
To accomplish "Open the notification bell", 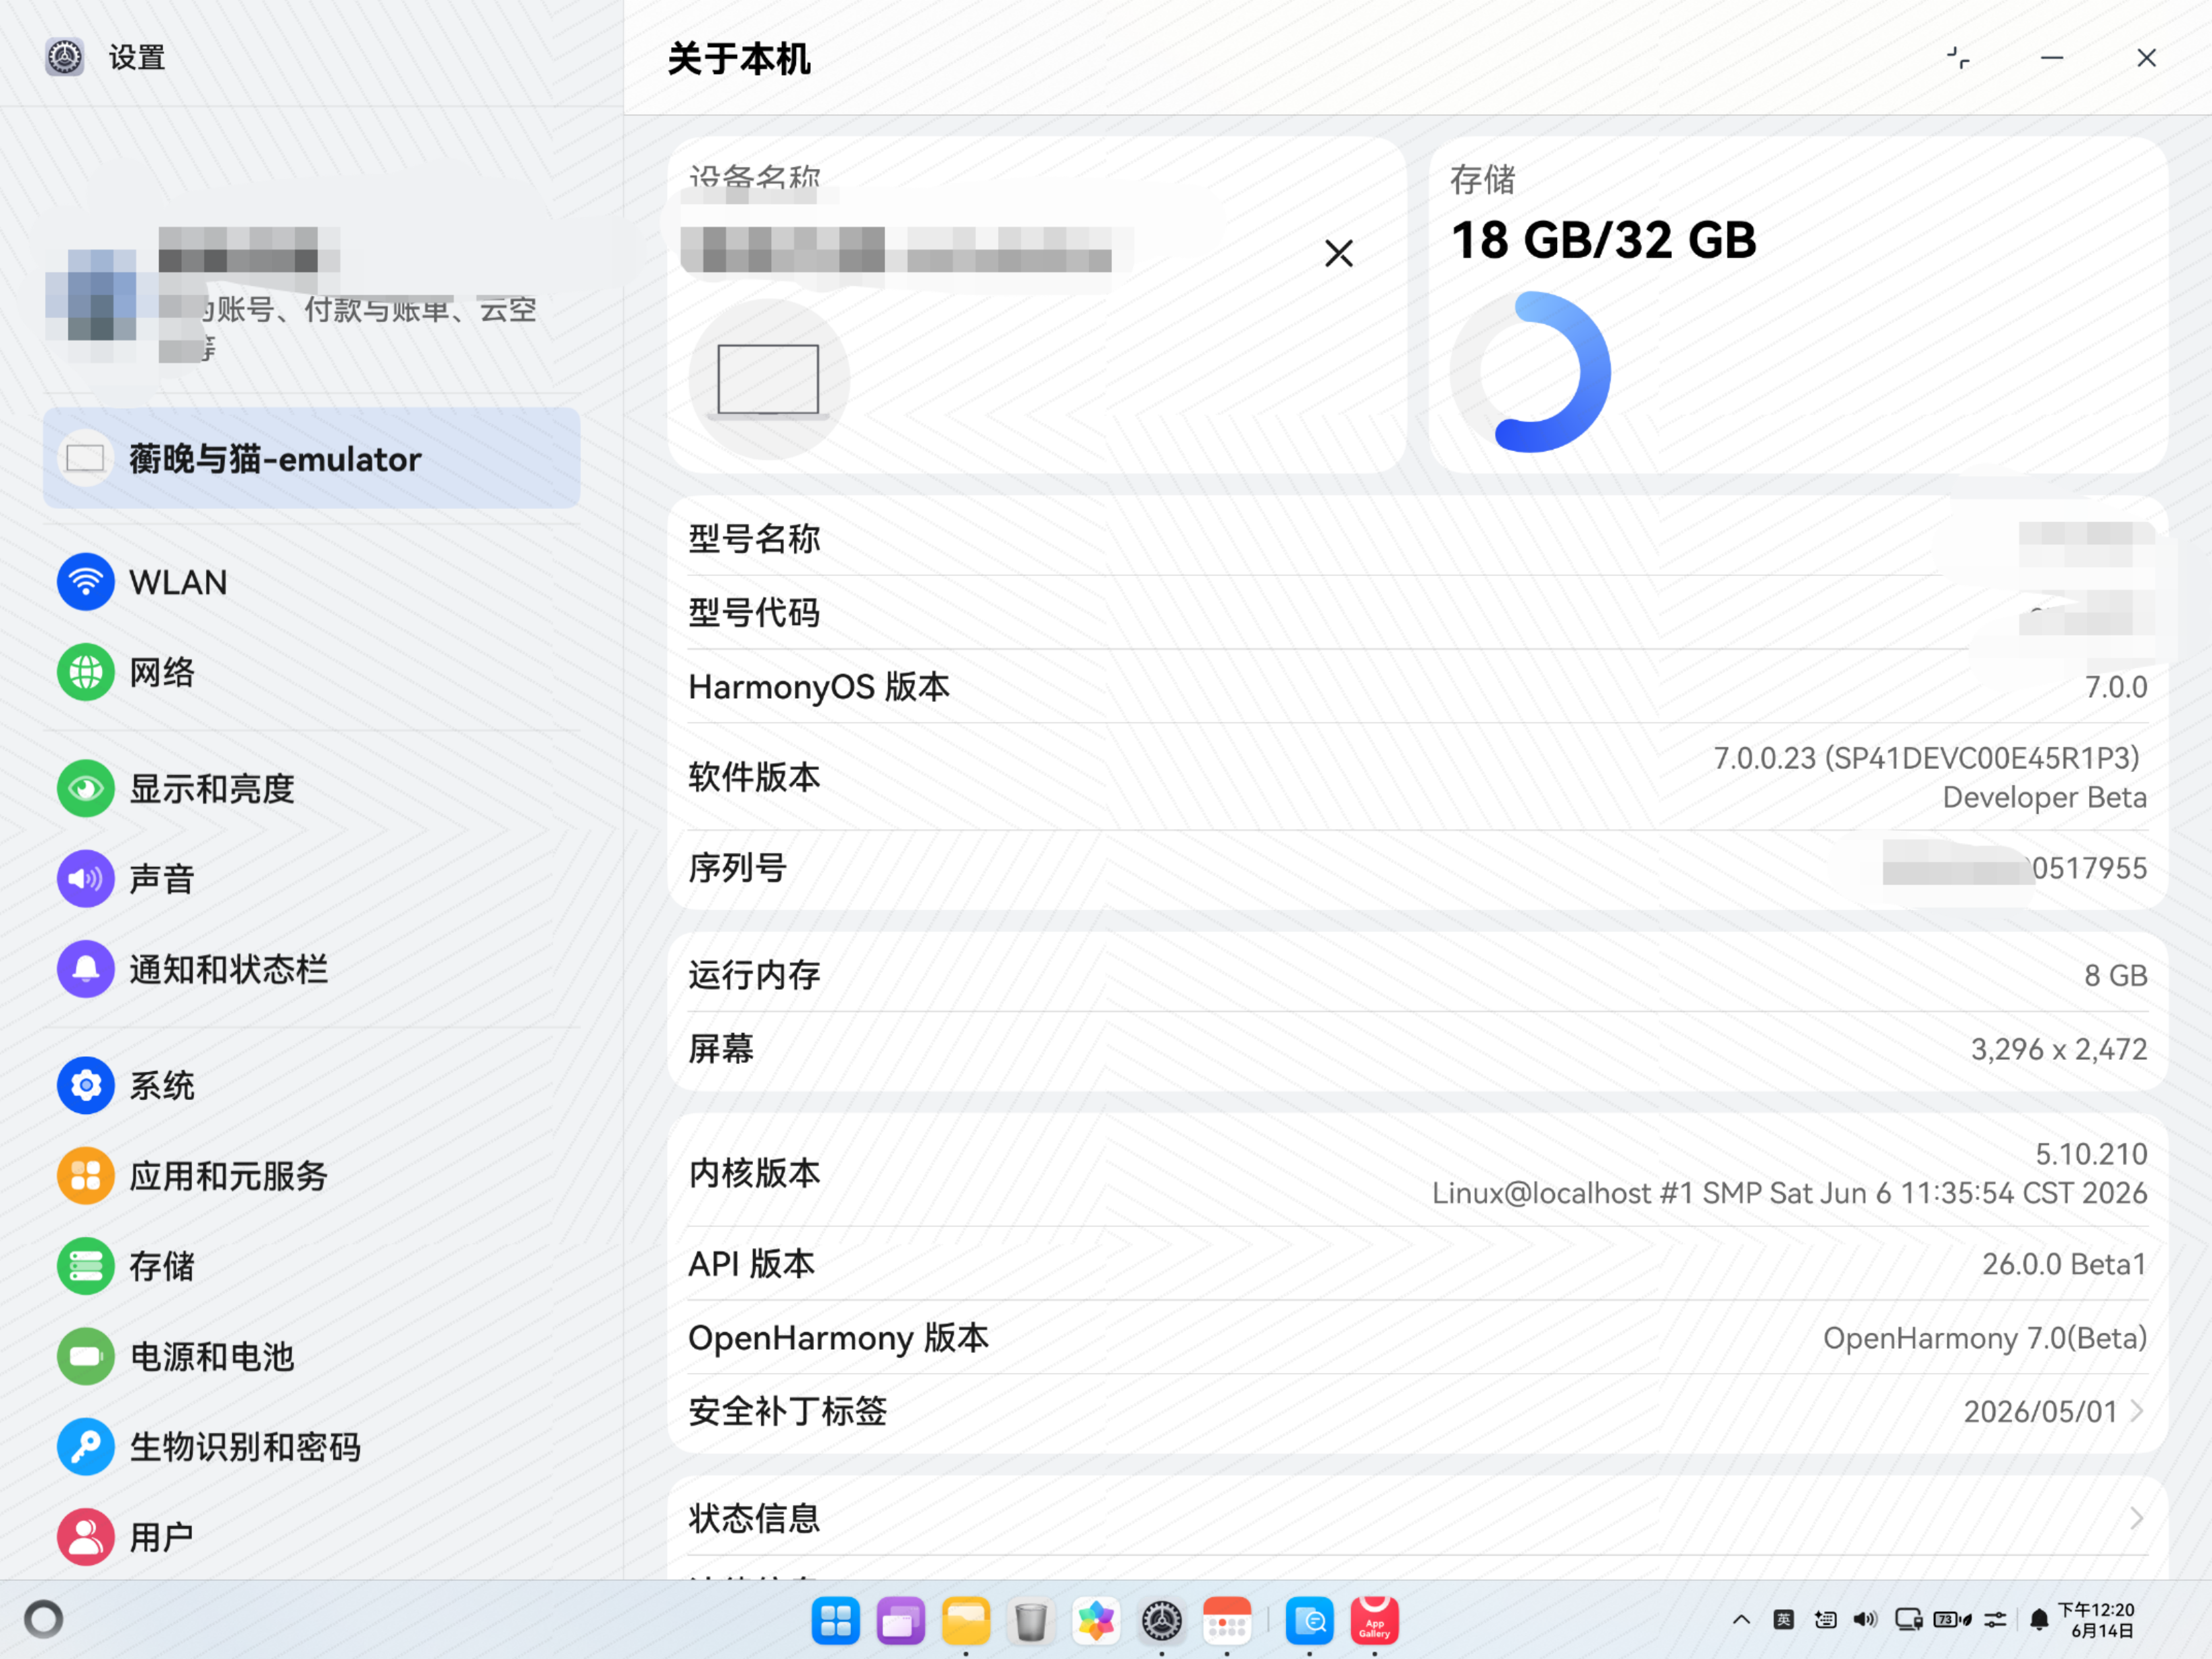I will click(2038, 1620).
